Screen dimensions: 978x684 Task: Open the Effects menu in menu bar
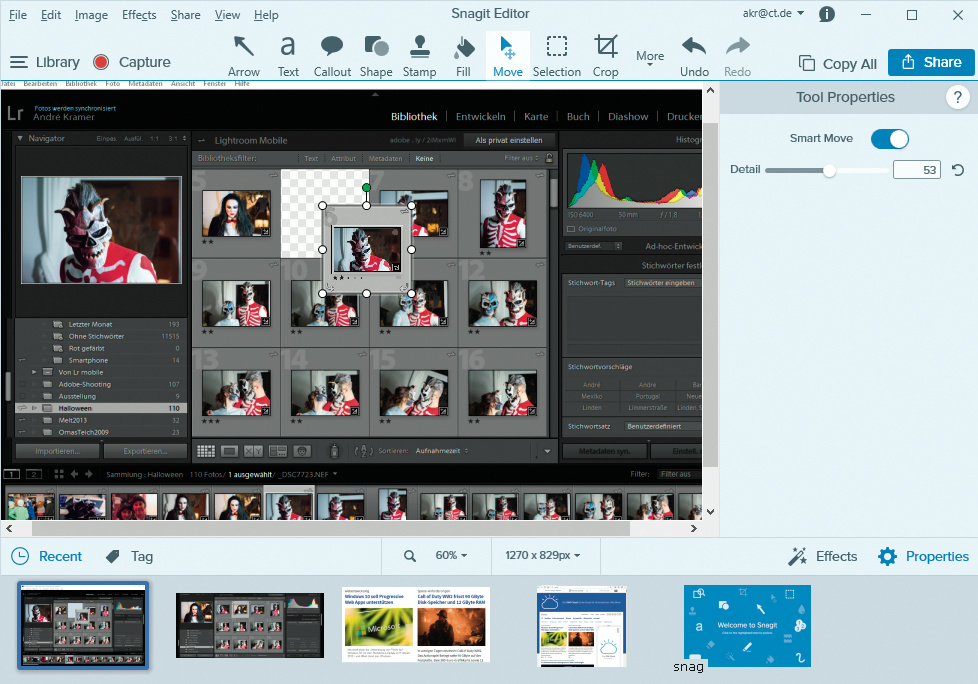139,15
